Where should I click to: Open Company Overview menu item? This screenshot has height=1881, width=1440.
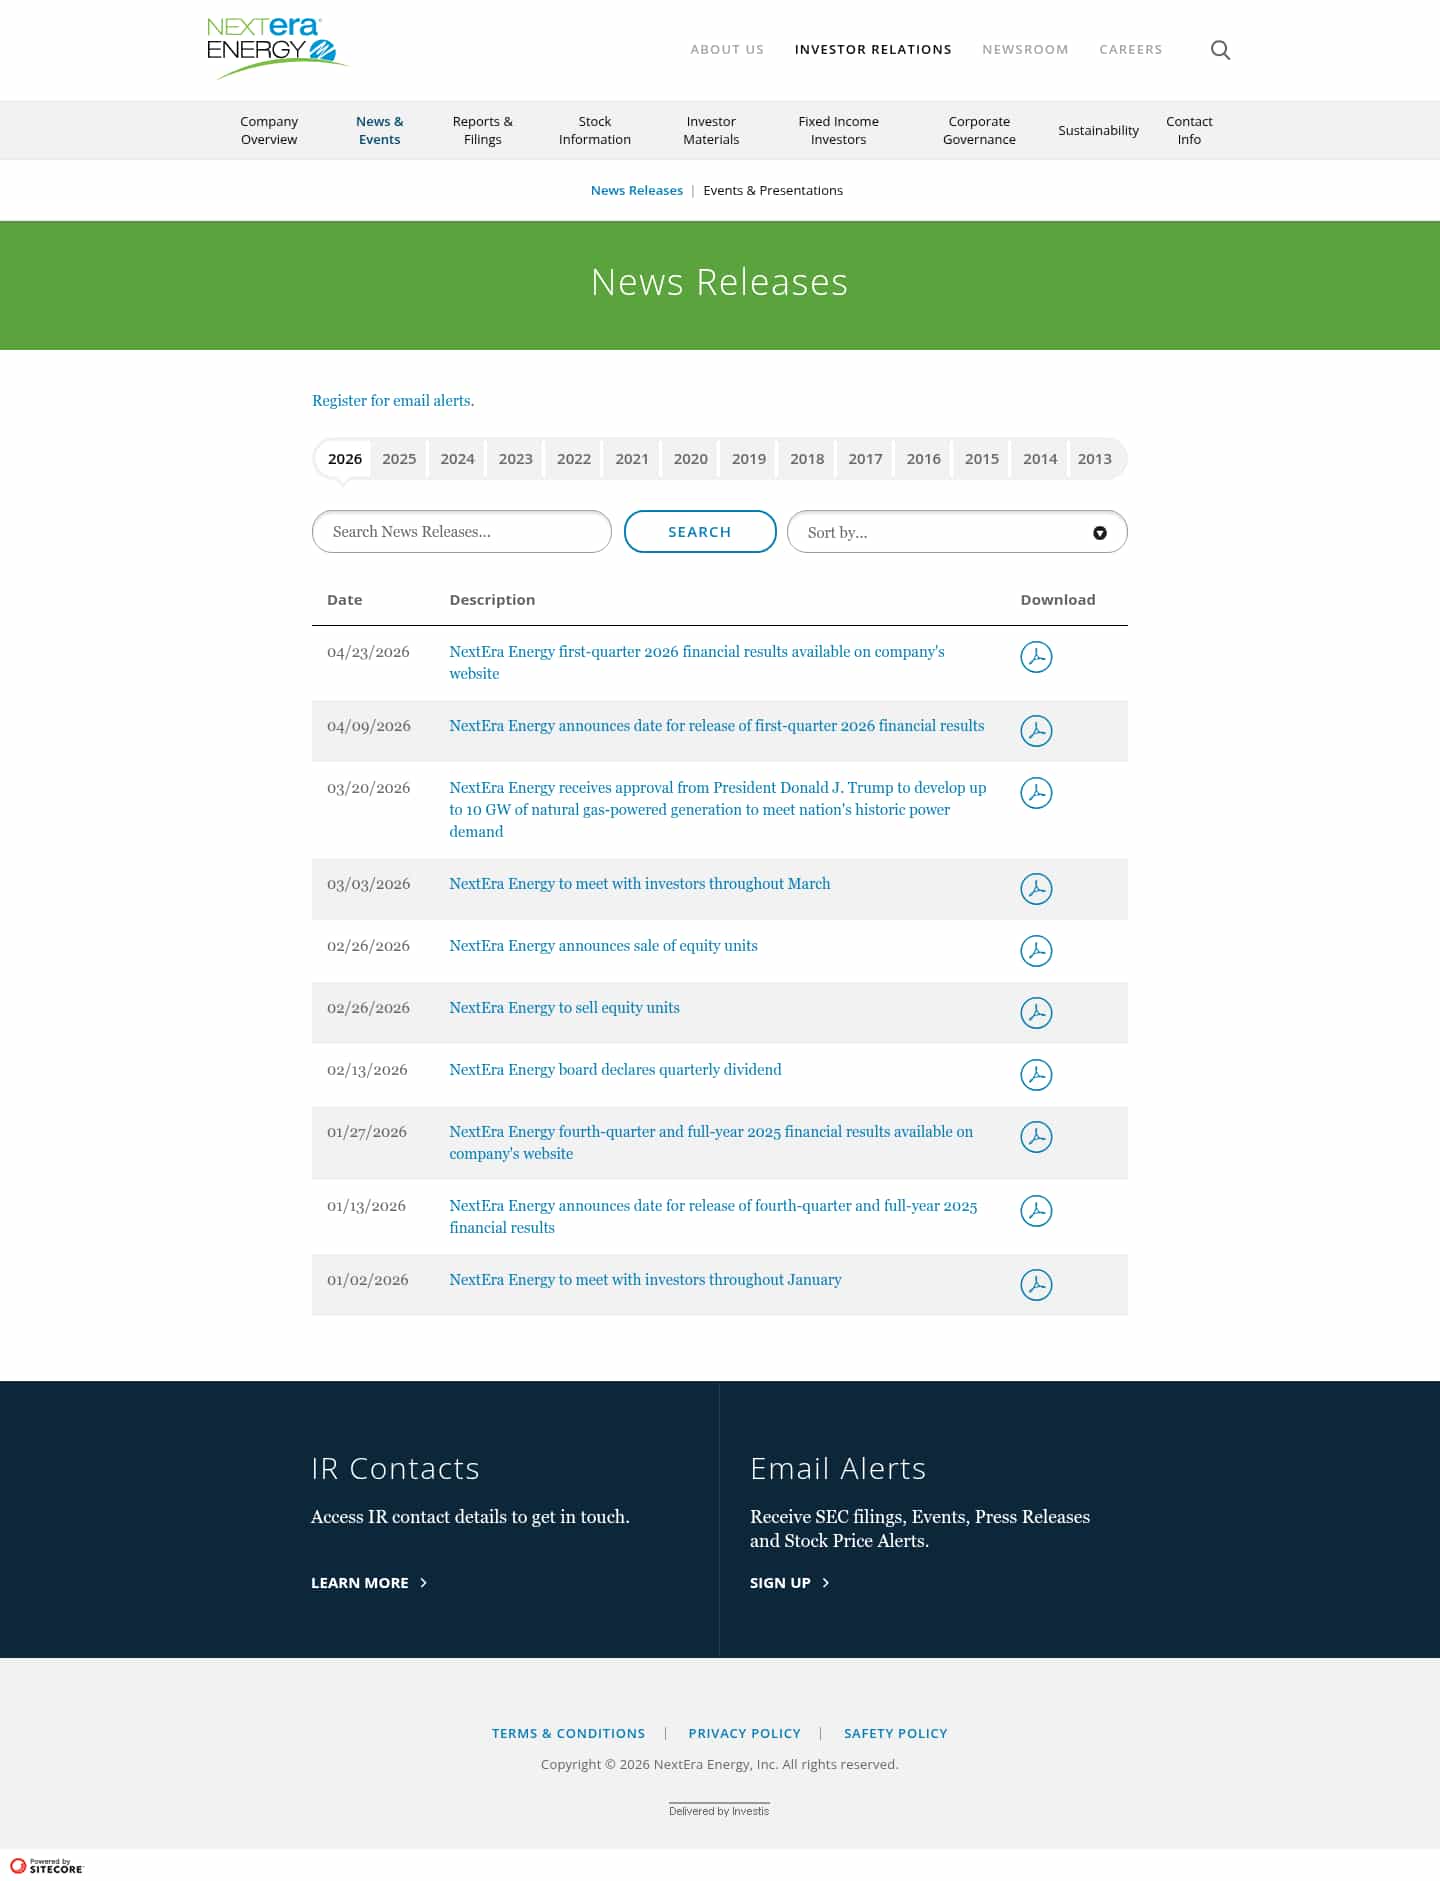(269, 130)
